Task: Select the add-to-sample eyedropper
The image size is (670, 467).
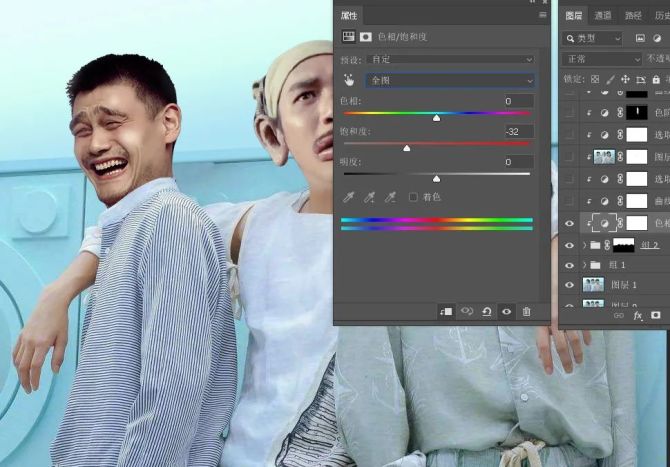Action: [370, 197]
